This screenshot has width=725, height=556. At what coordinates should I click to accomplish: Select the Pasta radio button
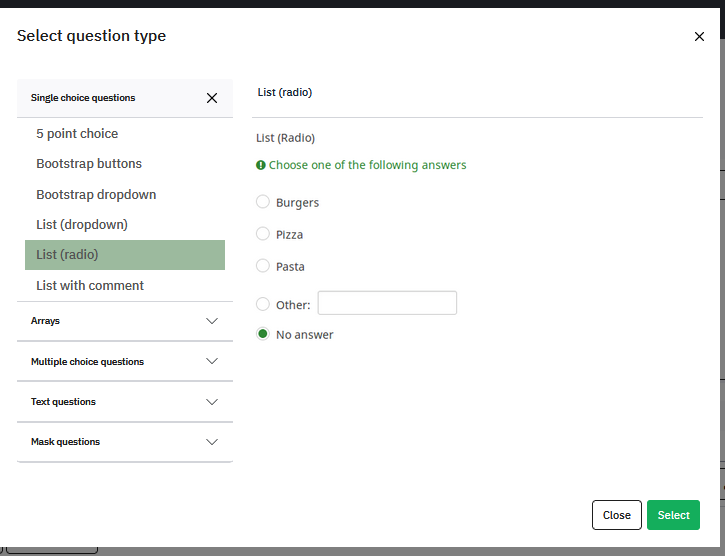pos(263,266)
